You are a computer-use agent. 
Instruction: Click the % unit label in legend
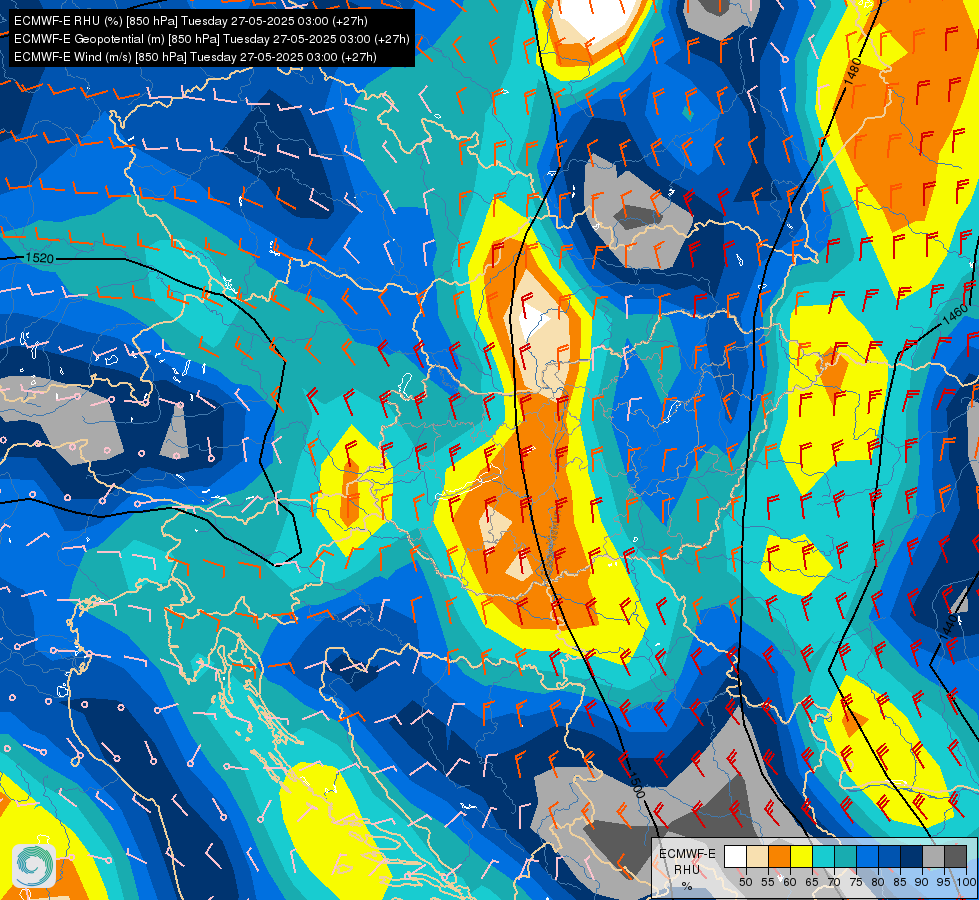tap(687, 886)
